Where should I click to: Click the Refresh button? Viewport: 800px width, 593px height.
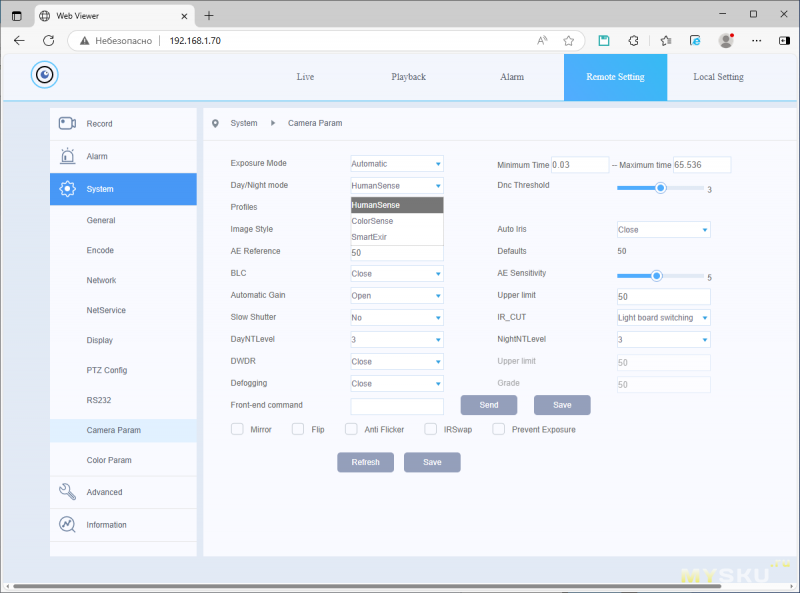point(365,462)
